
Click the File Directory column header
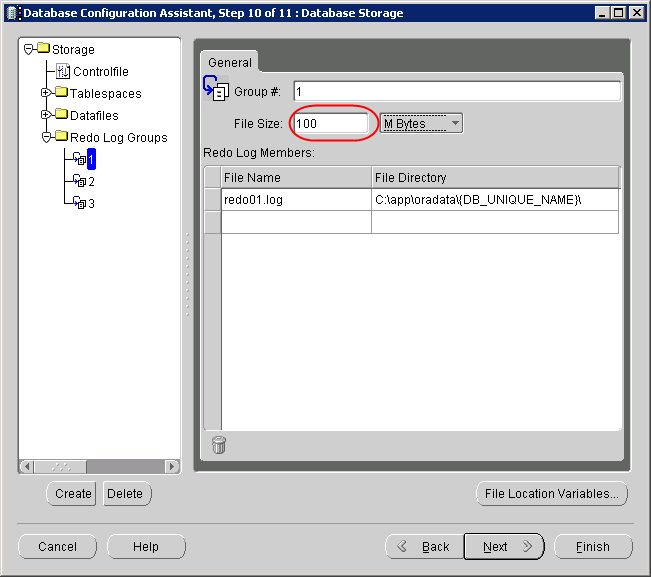point(495,178)
